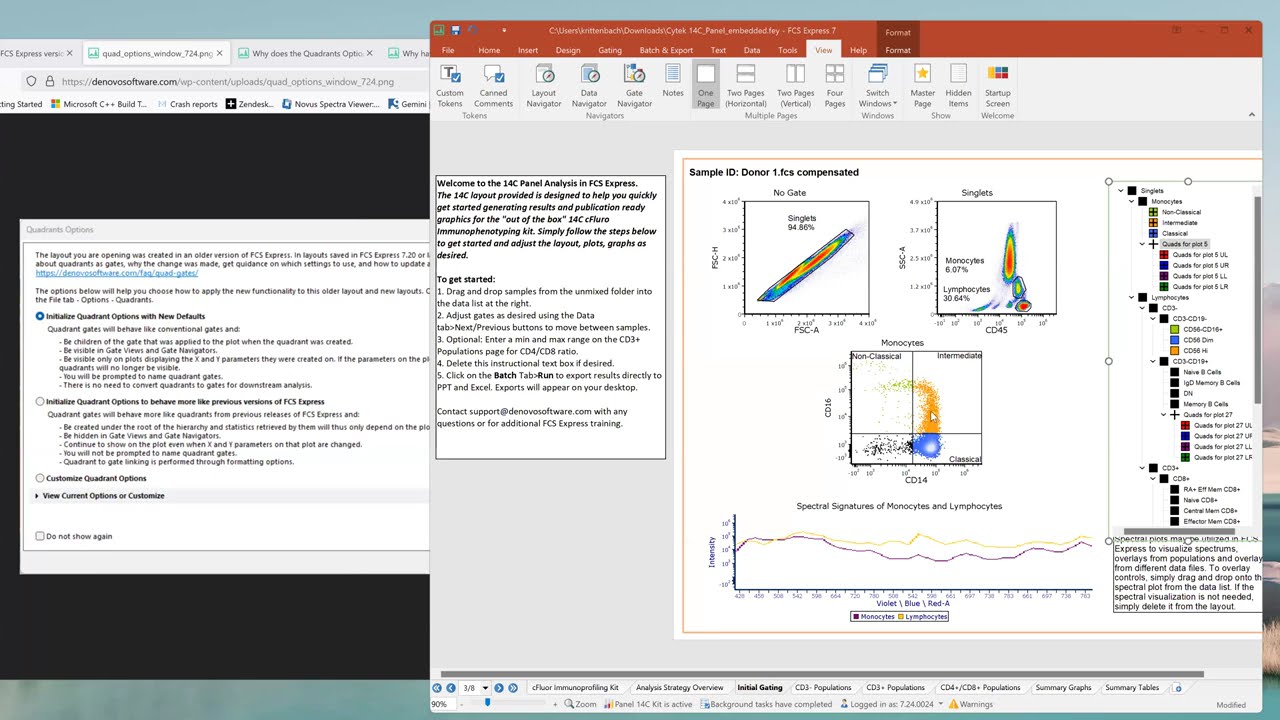Collapse the Singlets tree node
This screenshot has height=720, width=1280.
coord(1120,190)
